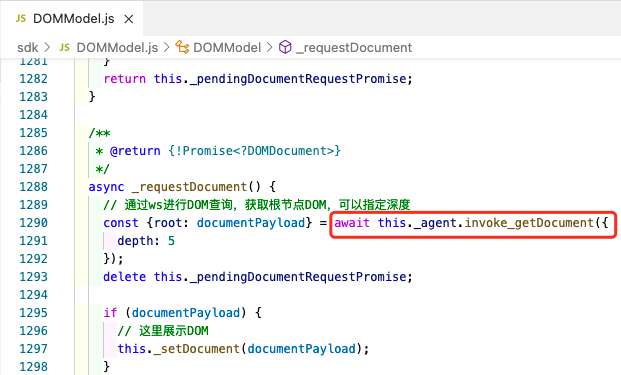621x375 pixels.
Task: Click the await keyword on line 1290
Action: pos(352,223)
